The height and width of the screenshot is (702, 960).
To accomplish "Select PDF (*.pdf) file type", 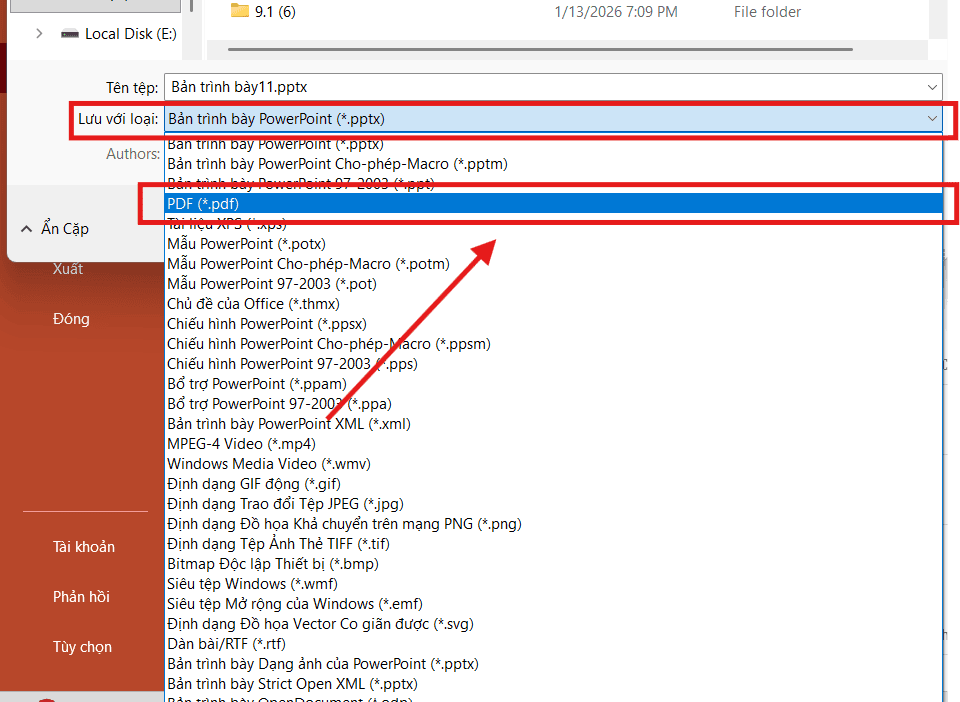I will (x=553, y=204).
